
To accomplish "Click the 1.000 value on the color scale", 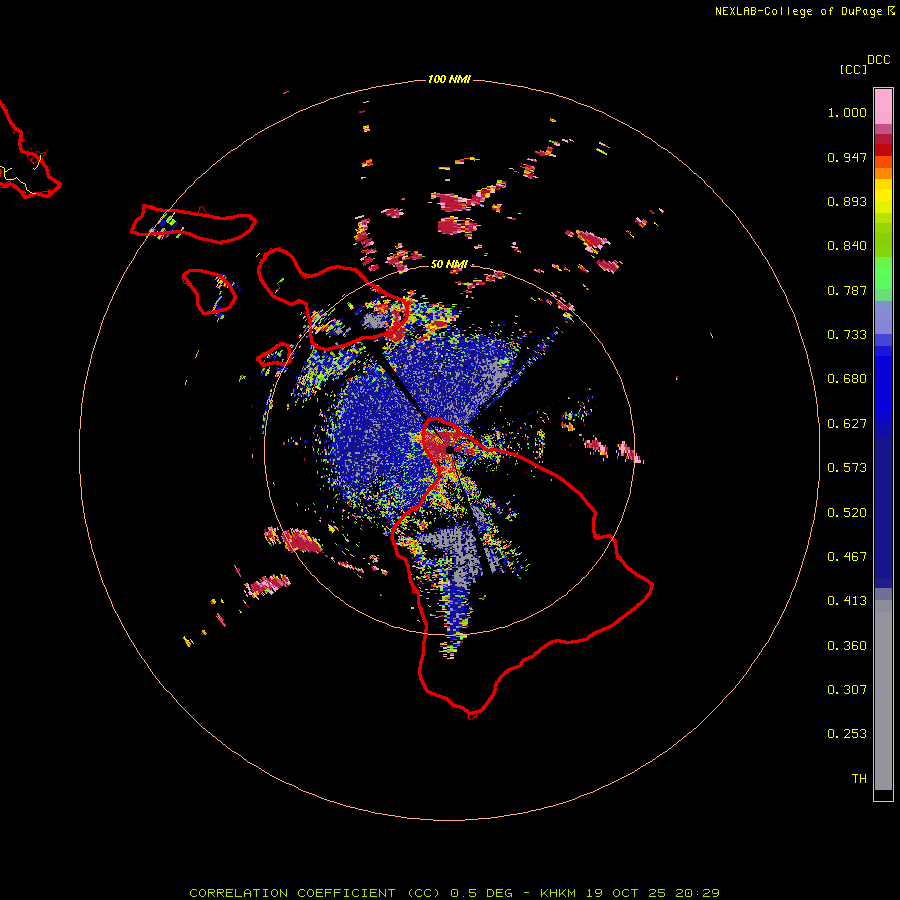I will pyautogui.click(x=847, y=112).
